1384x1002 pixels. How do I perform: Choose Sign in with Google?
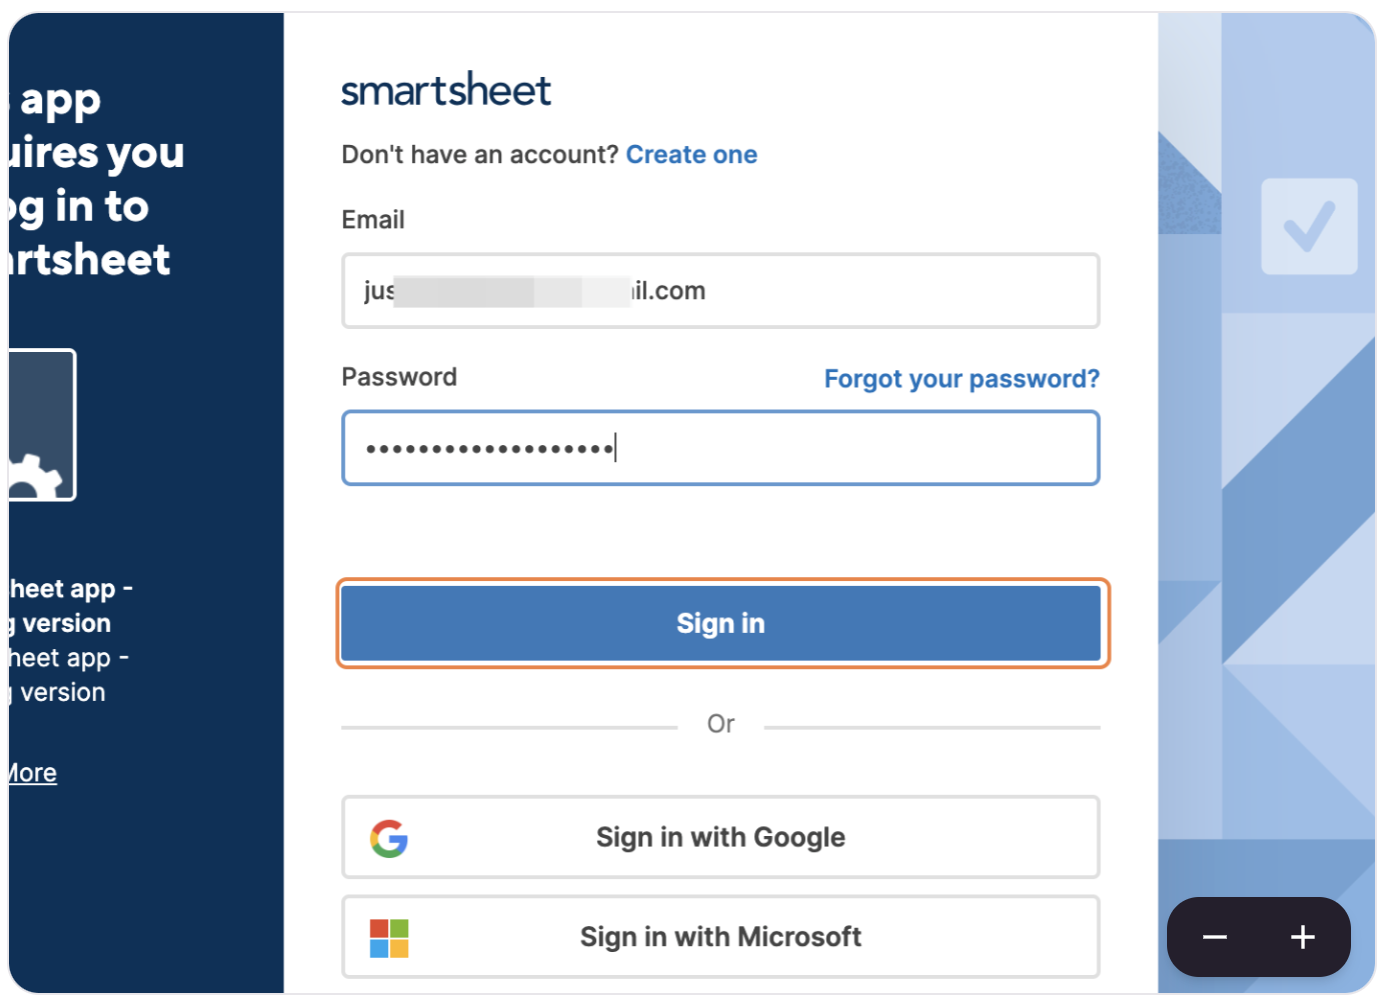(721, 837)
